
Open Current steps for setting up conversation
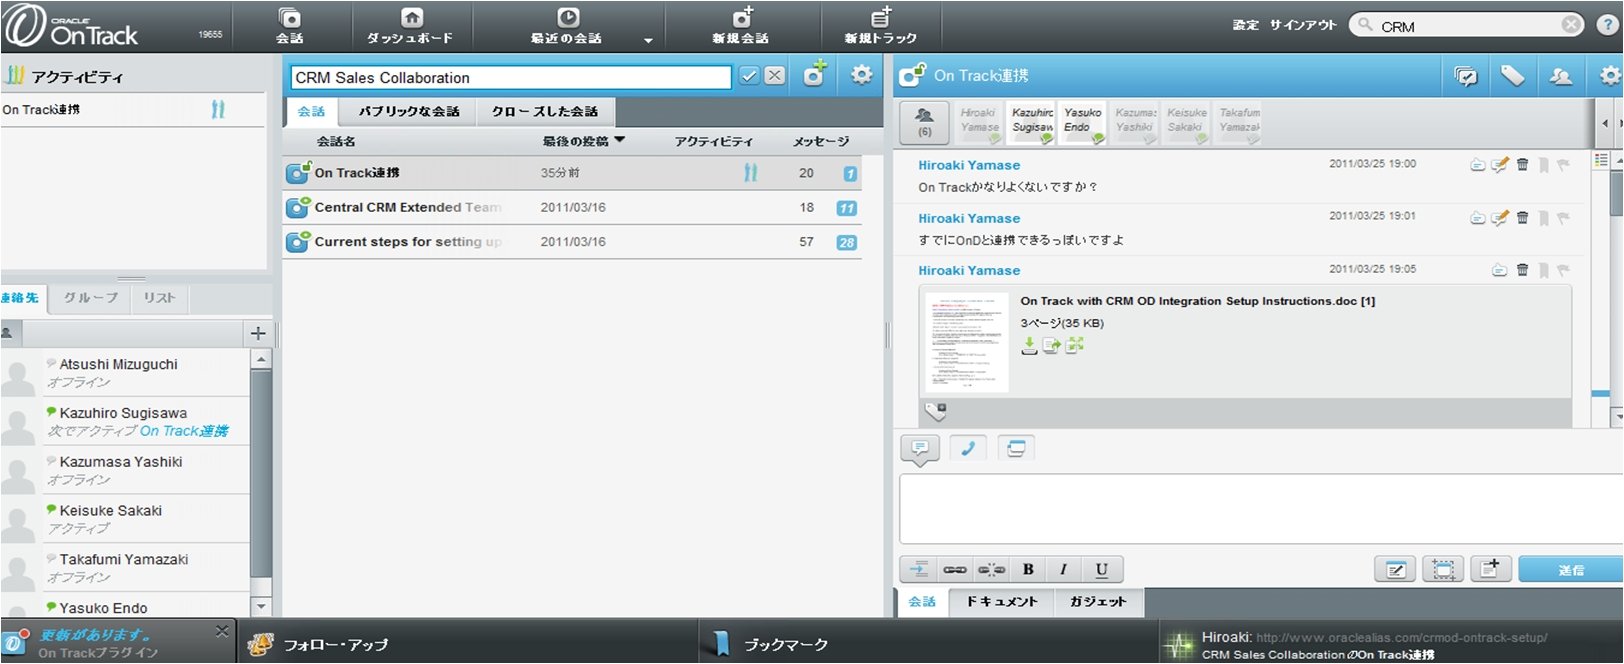click(x=572, y=241)
